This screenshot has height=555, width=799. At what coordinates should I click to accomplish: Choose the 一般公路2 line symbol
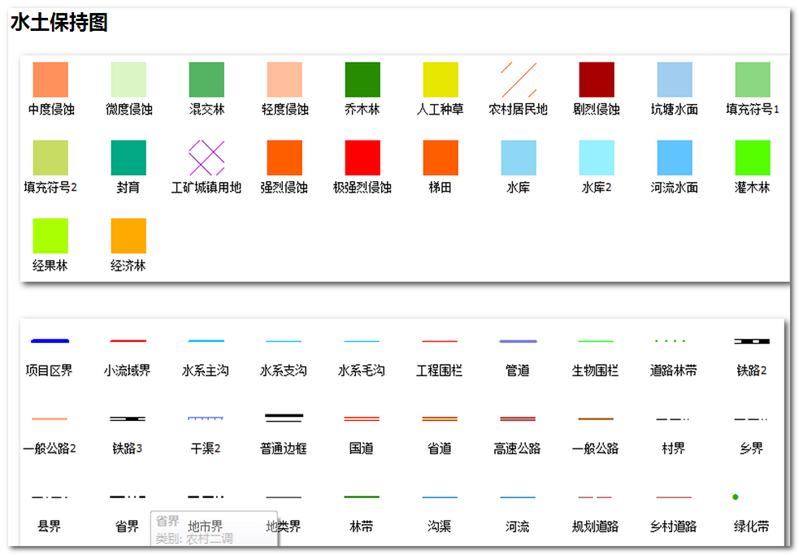pos(49,419)
